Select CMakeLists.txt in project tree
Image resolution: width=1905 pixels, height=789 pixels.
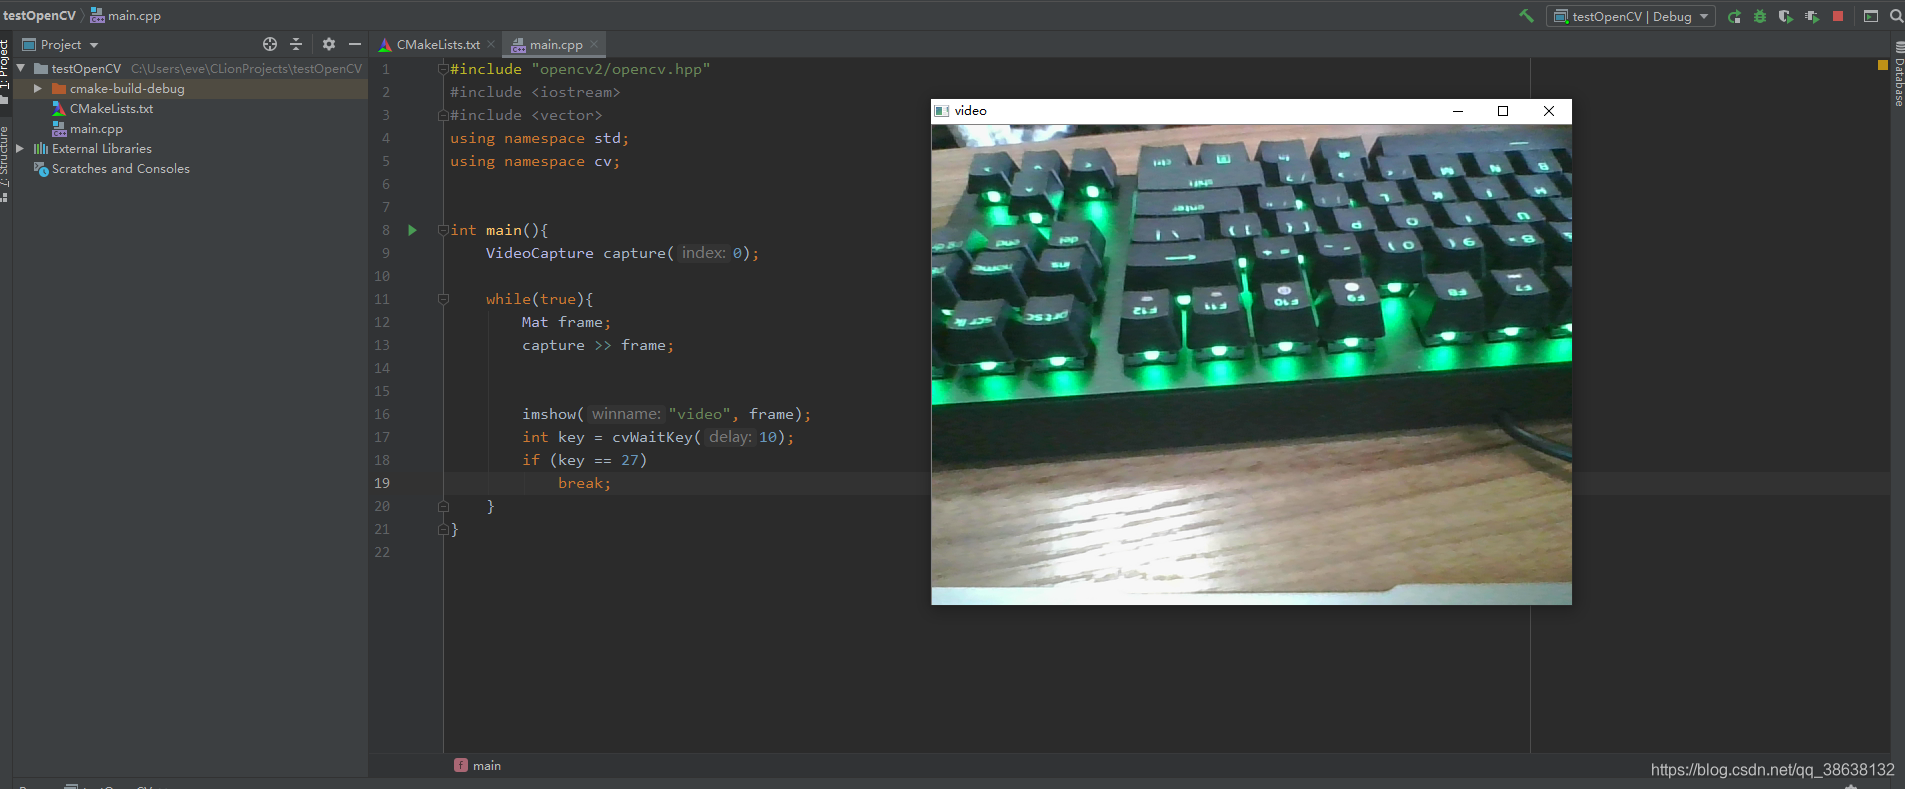click(x=111, y=108)
